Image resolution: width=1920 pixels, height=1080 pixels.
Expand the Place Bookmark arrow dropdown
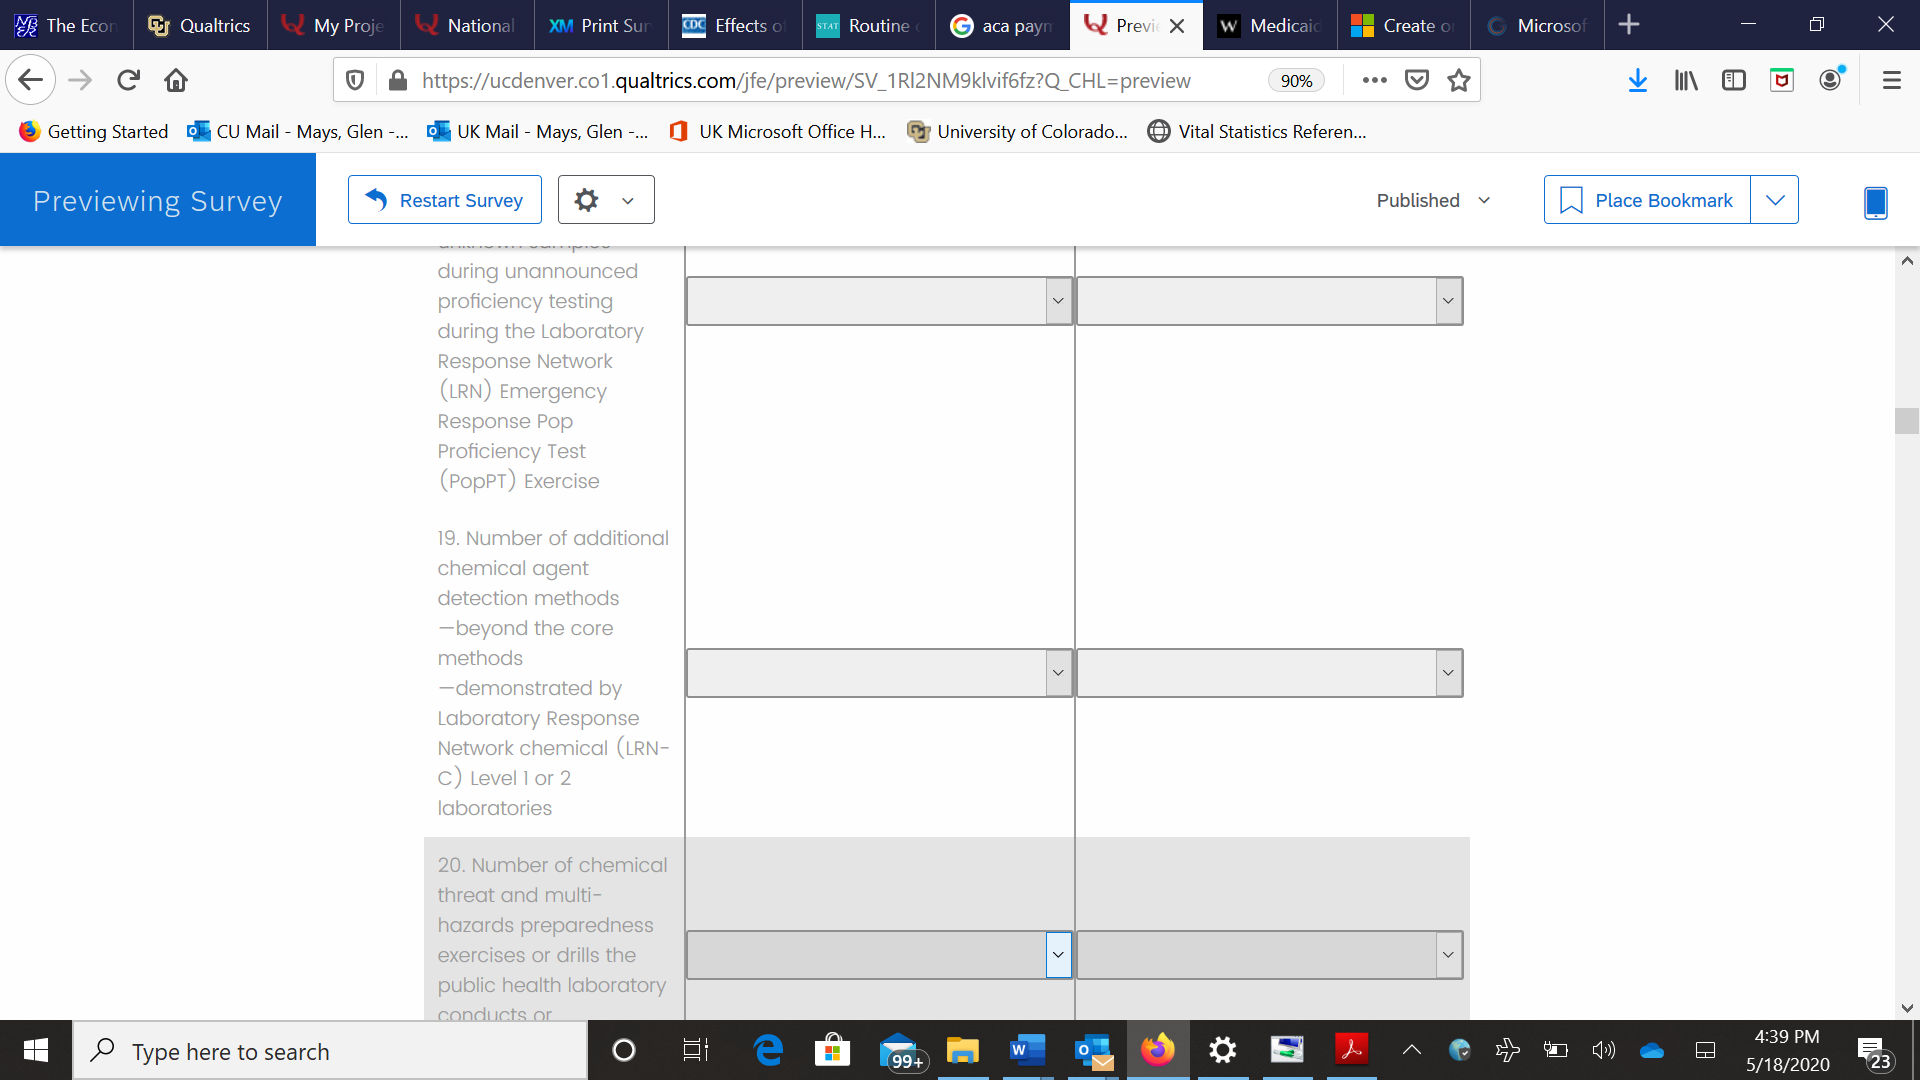pos(1774,200)
